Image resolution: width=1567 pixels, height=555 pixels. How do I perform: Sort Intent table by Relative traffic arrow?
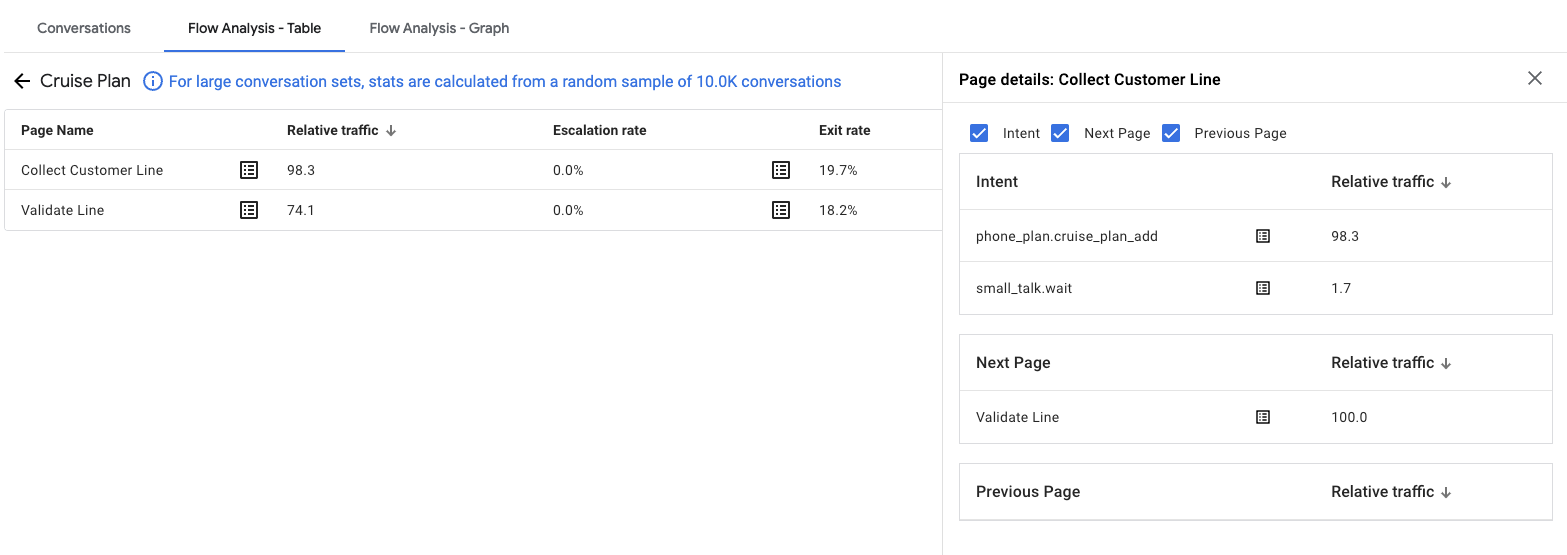1446,182
